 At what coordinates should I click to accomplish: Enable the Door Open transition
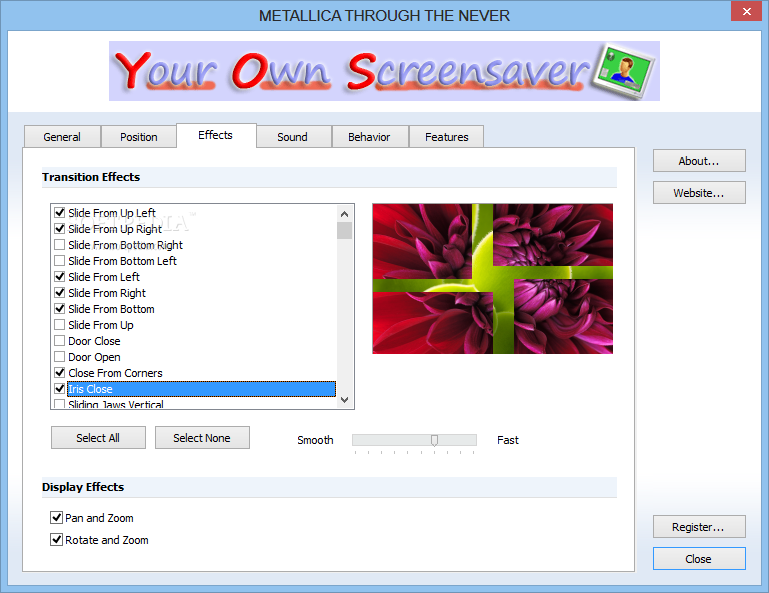coord(60,357)
